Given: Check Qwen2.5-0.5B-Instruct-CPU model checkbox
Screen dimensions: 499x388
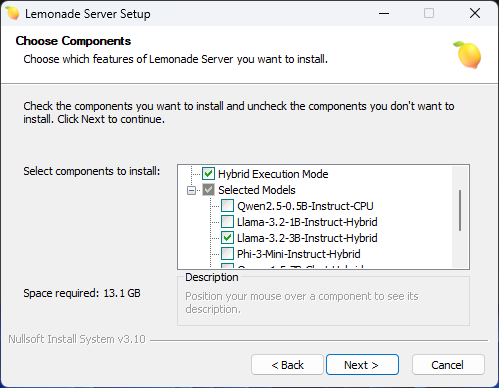Looking at the screenshot, I should tap(227, 206).
